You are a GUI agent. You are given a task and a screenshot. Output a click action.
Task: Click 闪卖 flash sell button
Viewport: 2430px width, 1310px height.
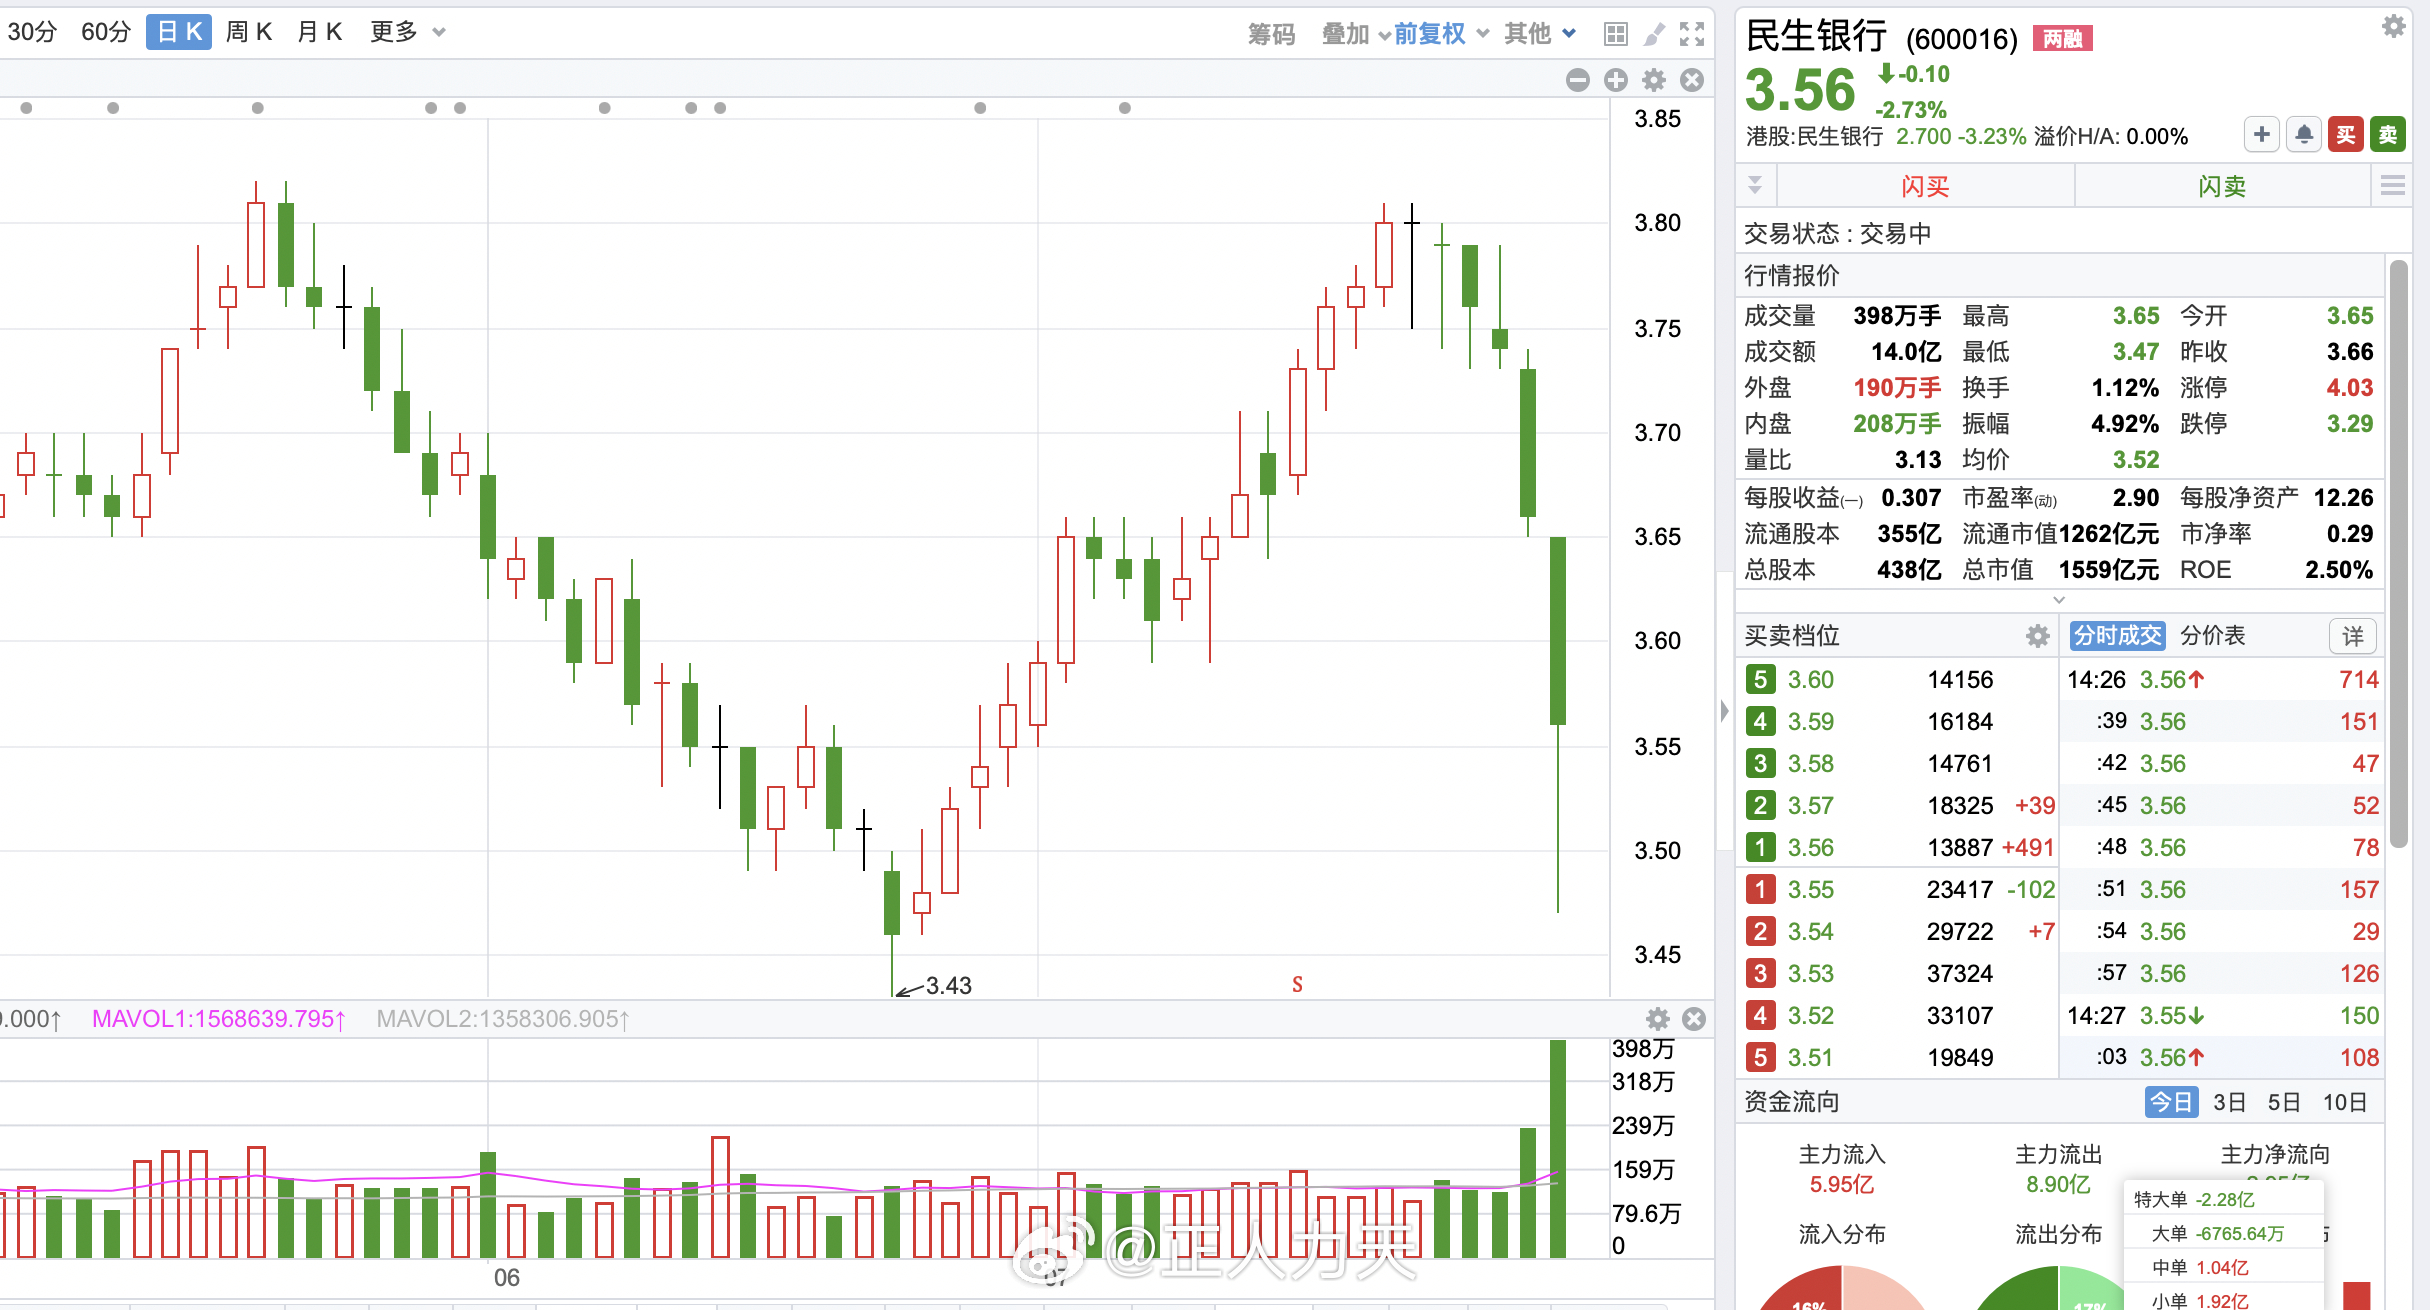coord(2222,186)
